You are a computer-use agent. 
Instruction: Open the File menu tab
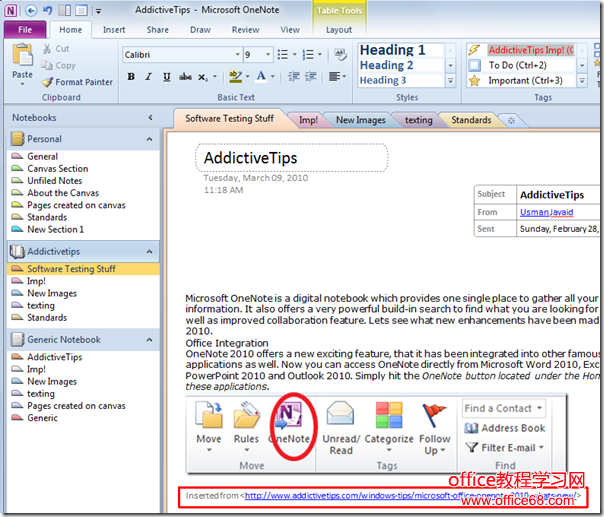click(x=25, y=30)
